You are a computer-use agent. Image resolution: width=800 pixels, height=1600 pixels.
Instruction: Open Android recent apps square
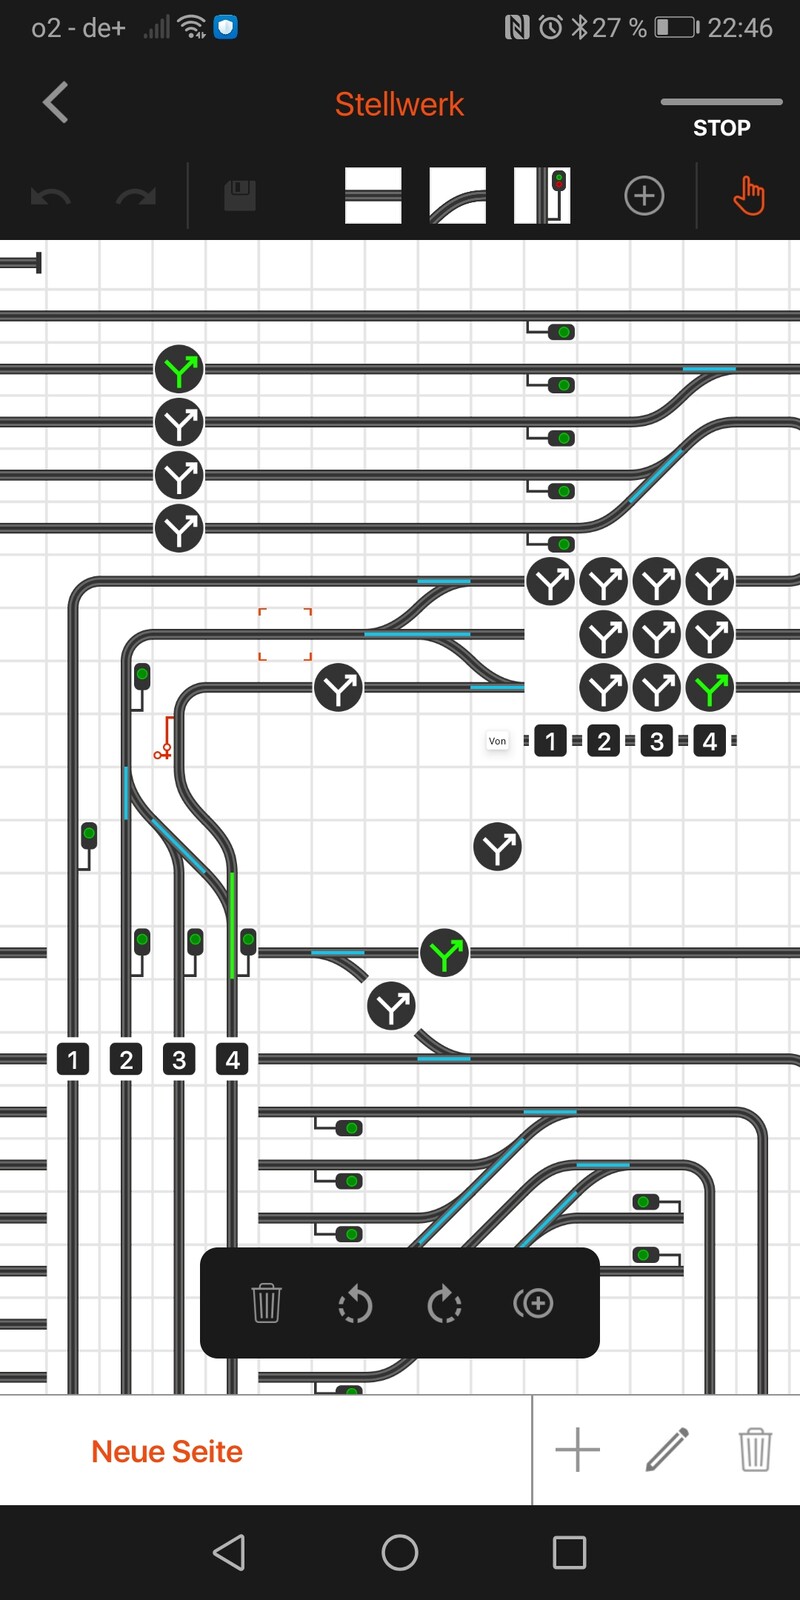click(x=569, y=1552)
